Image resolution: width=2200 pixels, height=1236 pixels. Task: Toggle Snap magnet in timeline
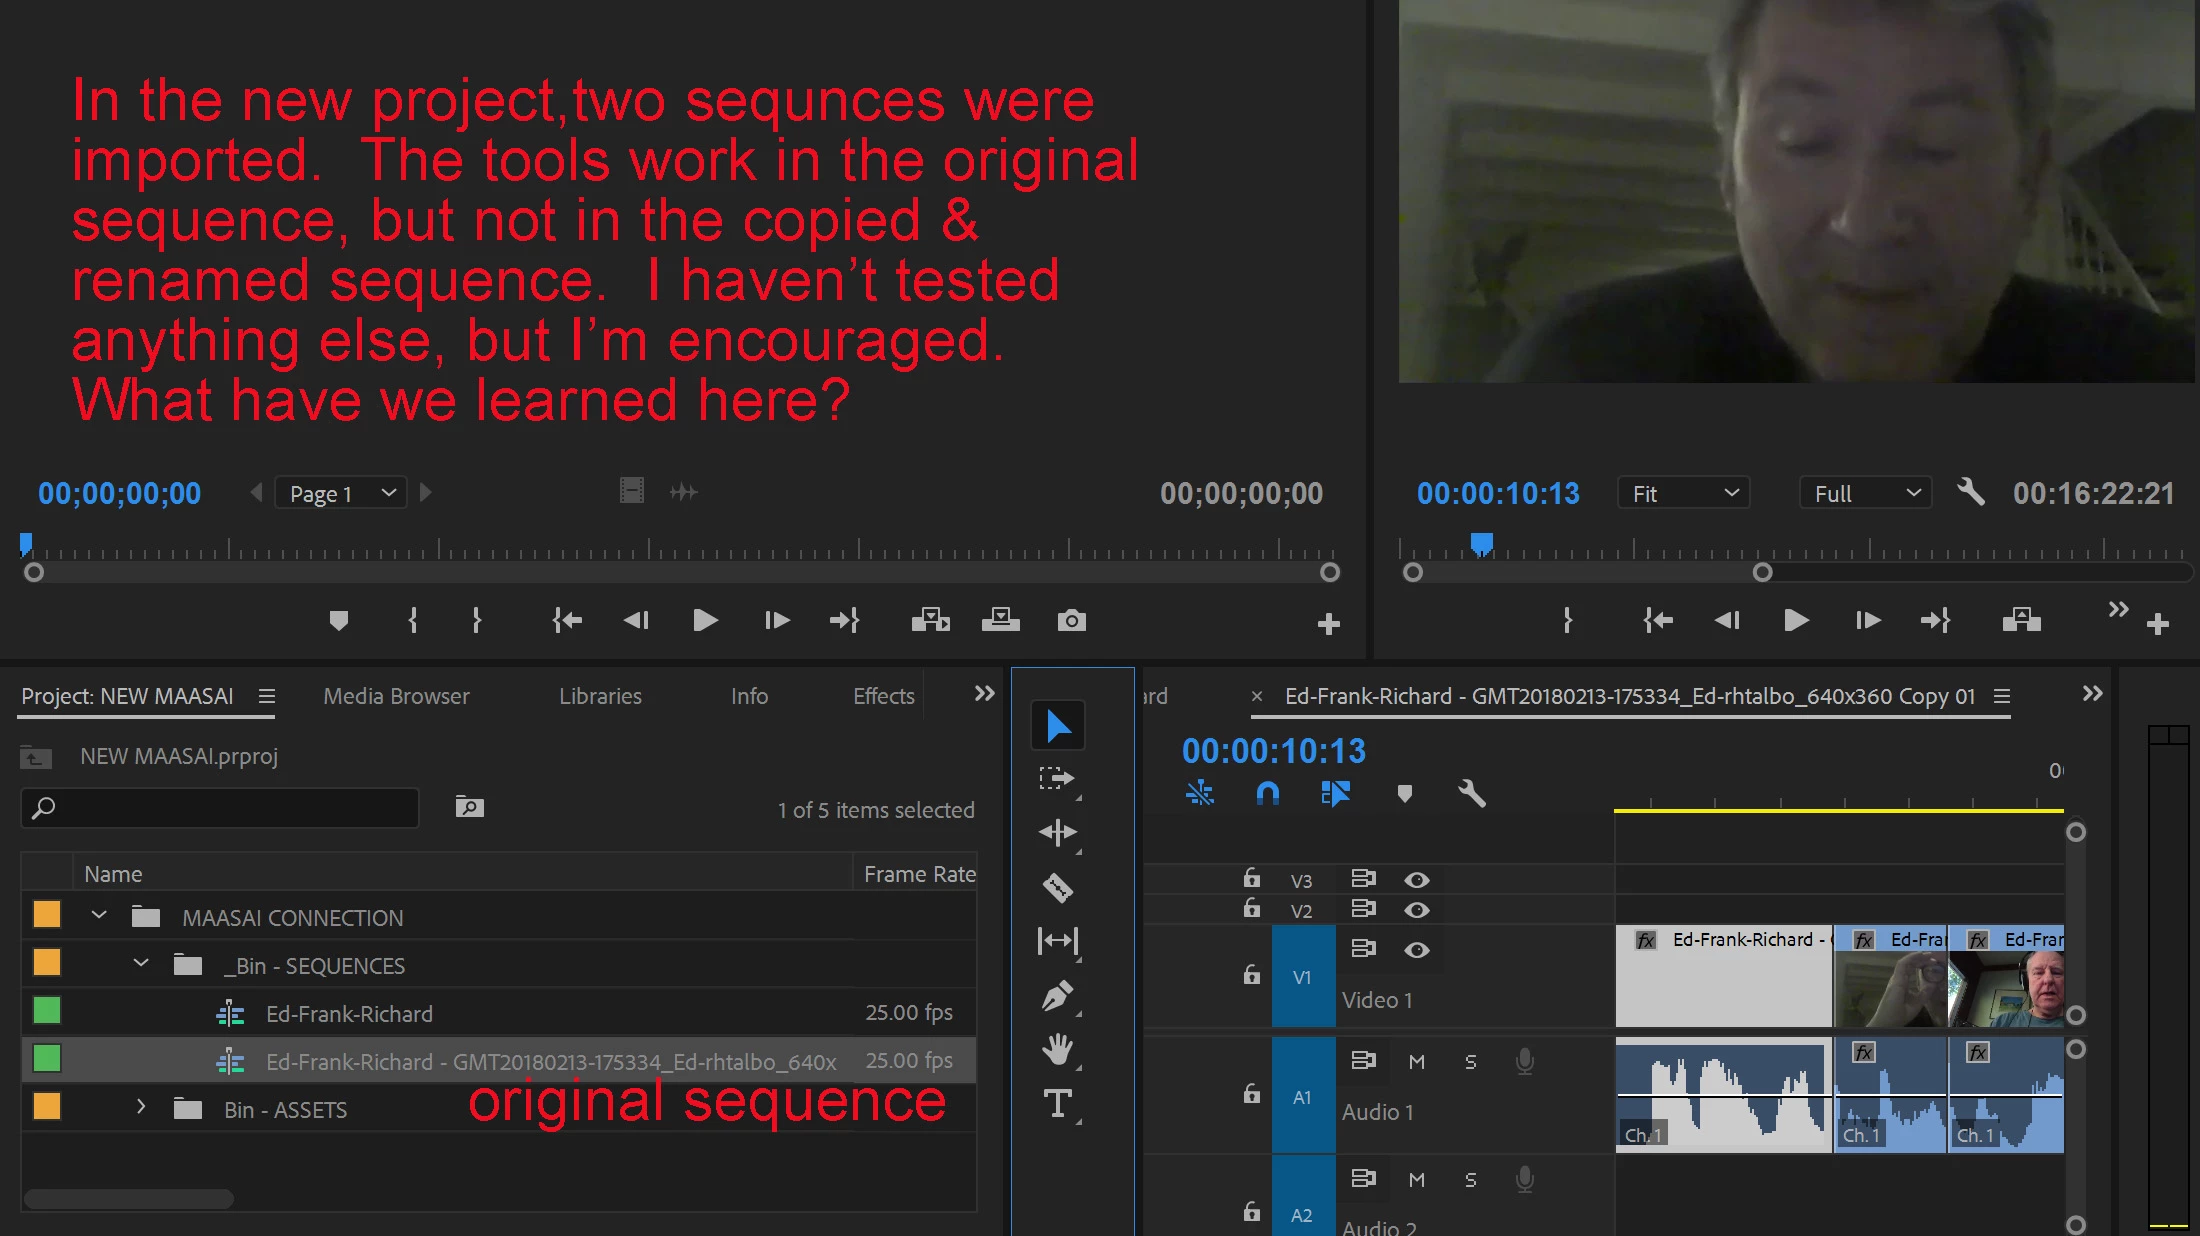1267,794
